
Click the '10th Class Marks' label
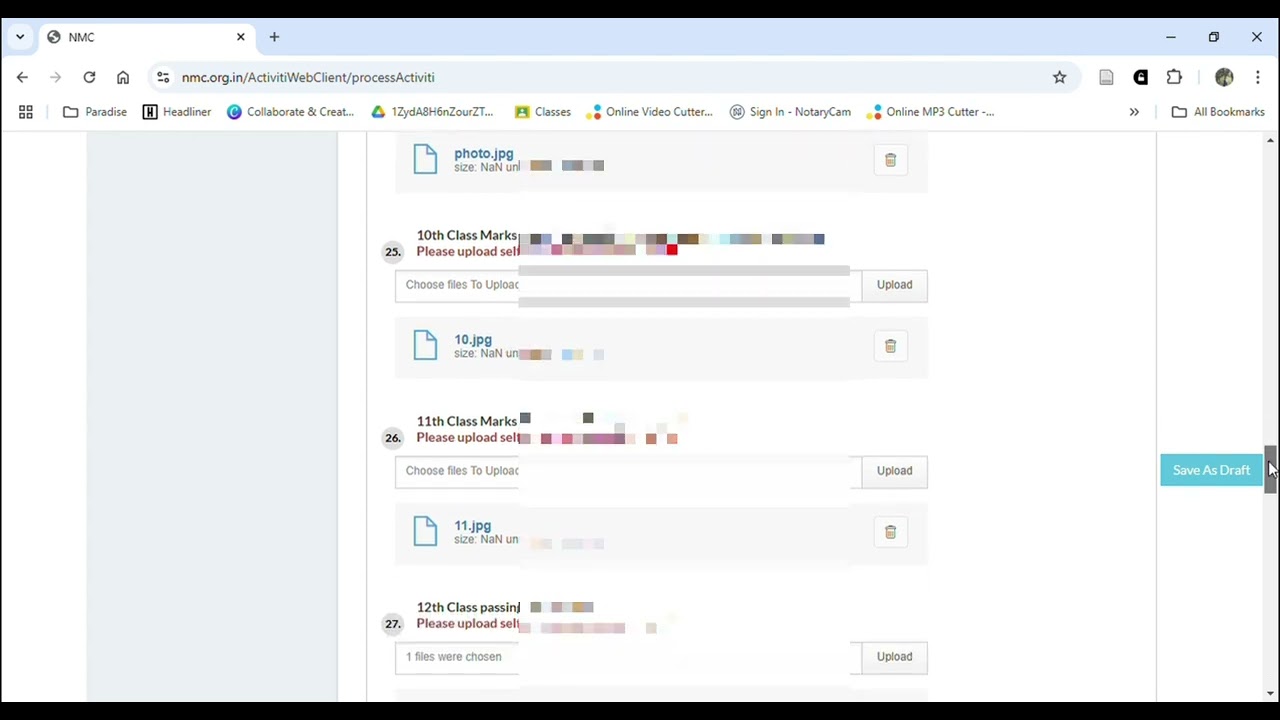coord(467,236)
